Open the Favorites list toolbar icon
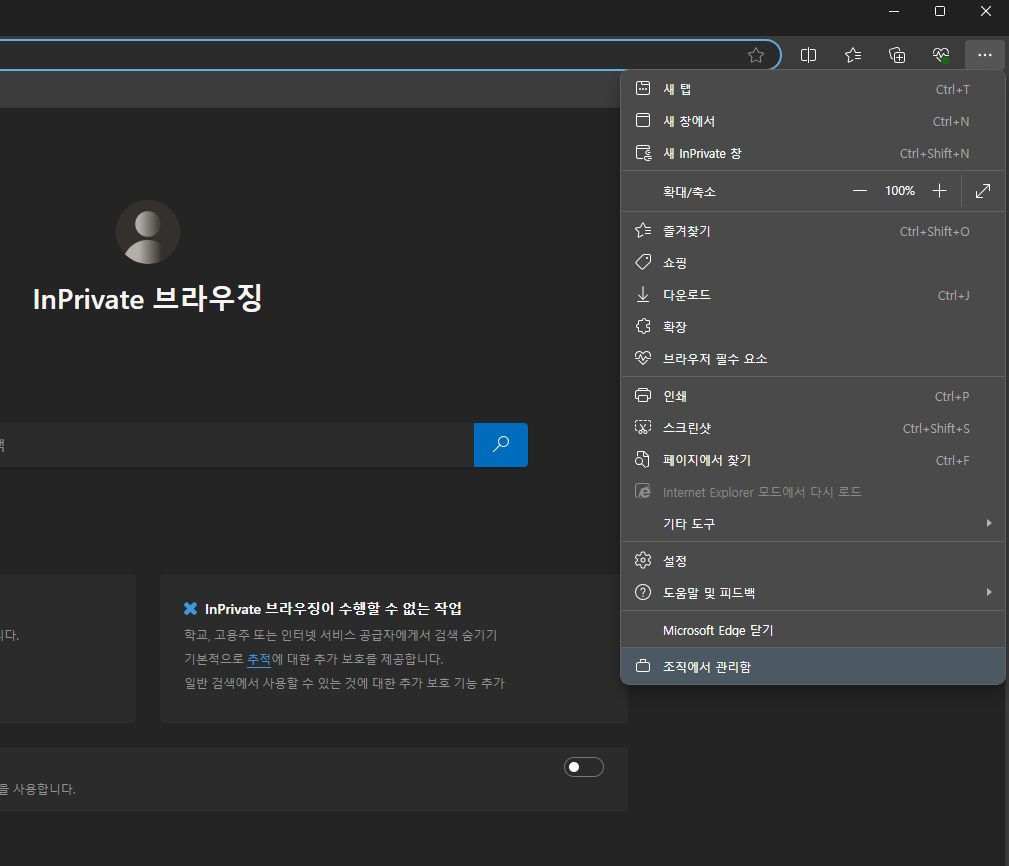The image size is (1009, 866). coord(853,55)
